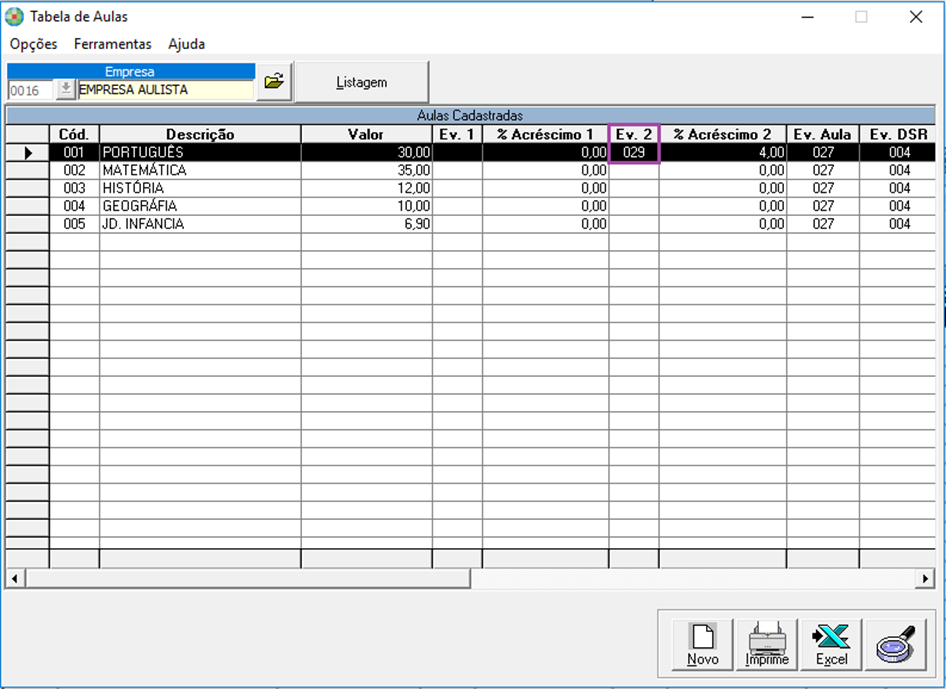Click the Cód. column header
The height and width of the screenshot is (689, 946).
click(x=74, y=134)
